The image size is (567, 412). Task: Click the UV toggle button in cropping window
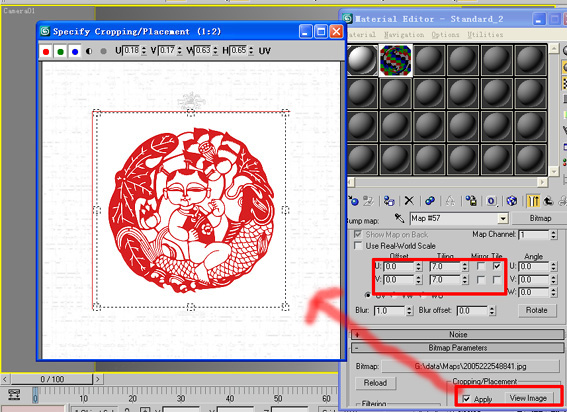(264, 51)
